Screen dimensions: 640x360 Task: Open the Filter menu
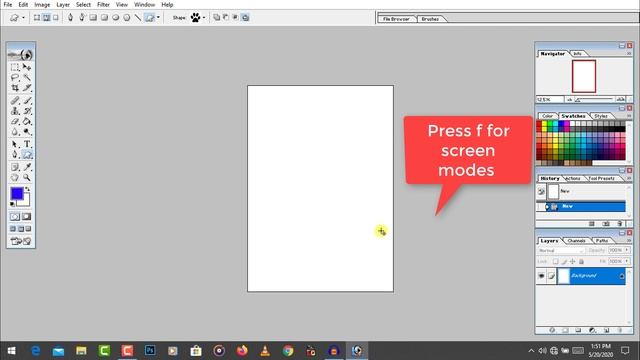pos(103,4)
